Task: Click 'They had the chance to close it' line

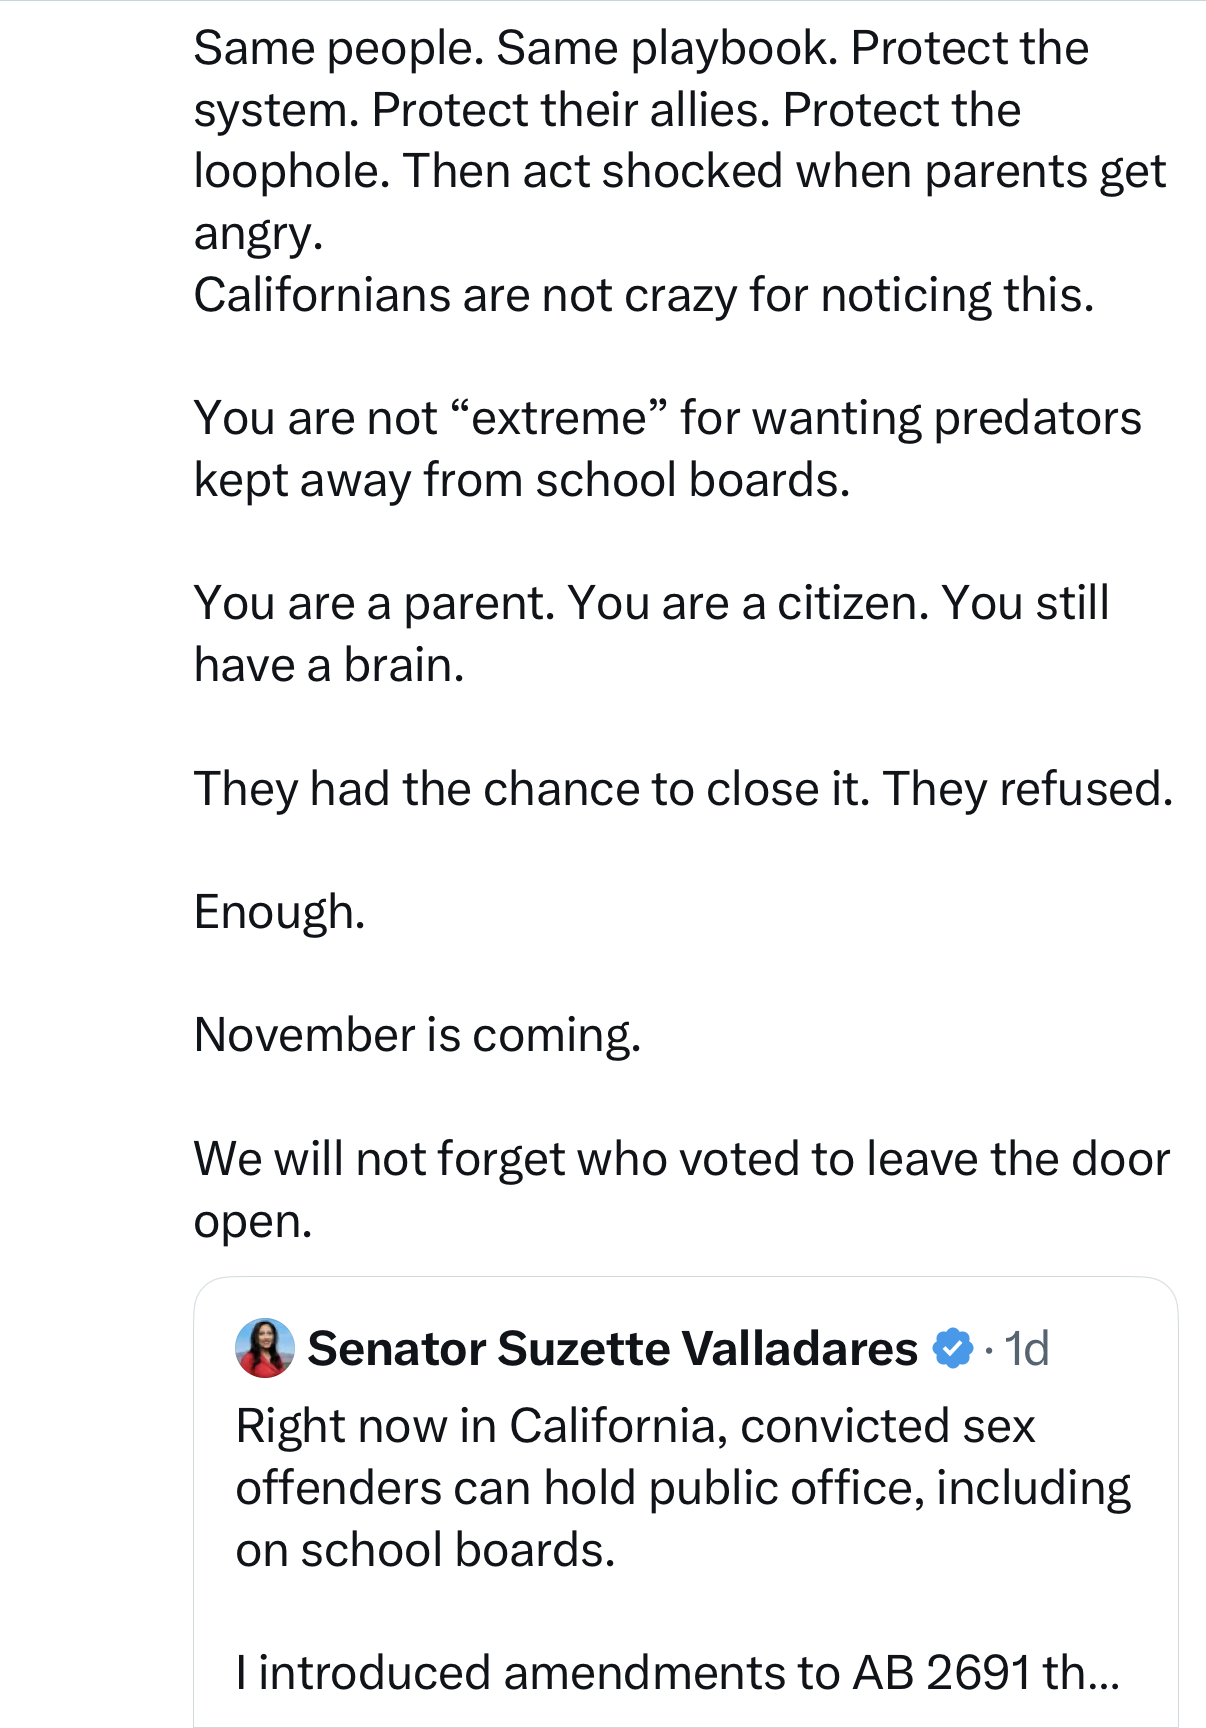Action: (x=683, y=789)
